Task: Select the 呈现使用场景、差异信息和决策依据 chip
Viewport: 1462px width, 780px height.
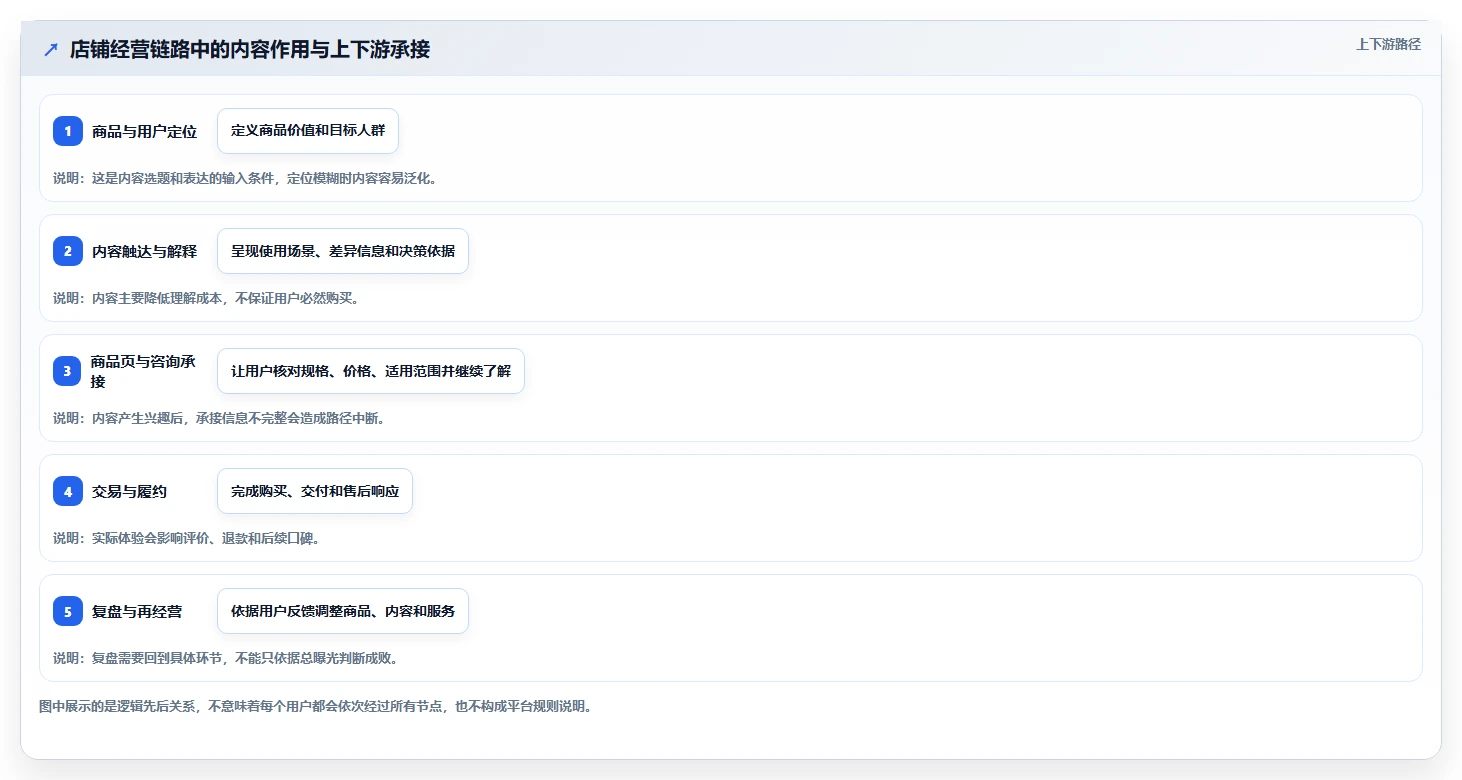Action: click(343, 251)
